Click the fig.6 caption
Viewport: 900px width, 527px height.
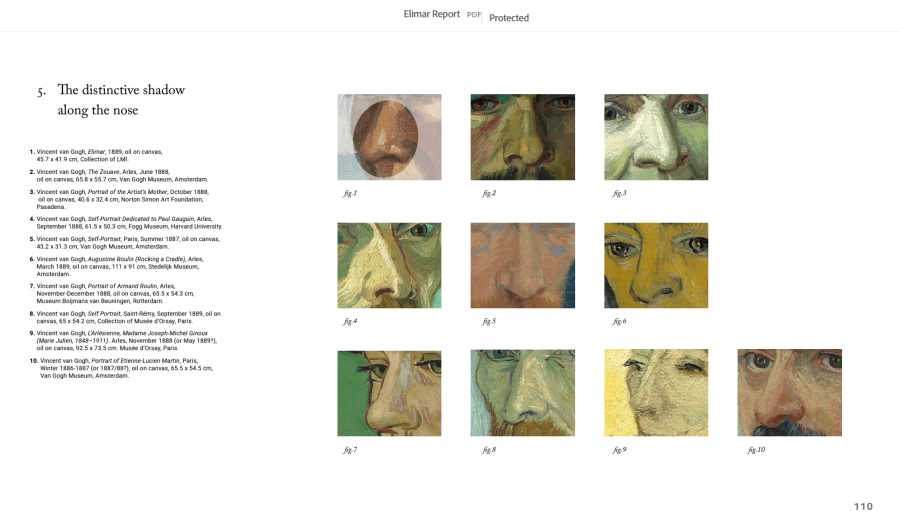coord(619,321)
